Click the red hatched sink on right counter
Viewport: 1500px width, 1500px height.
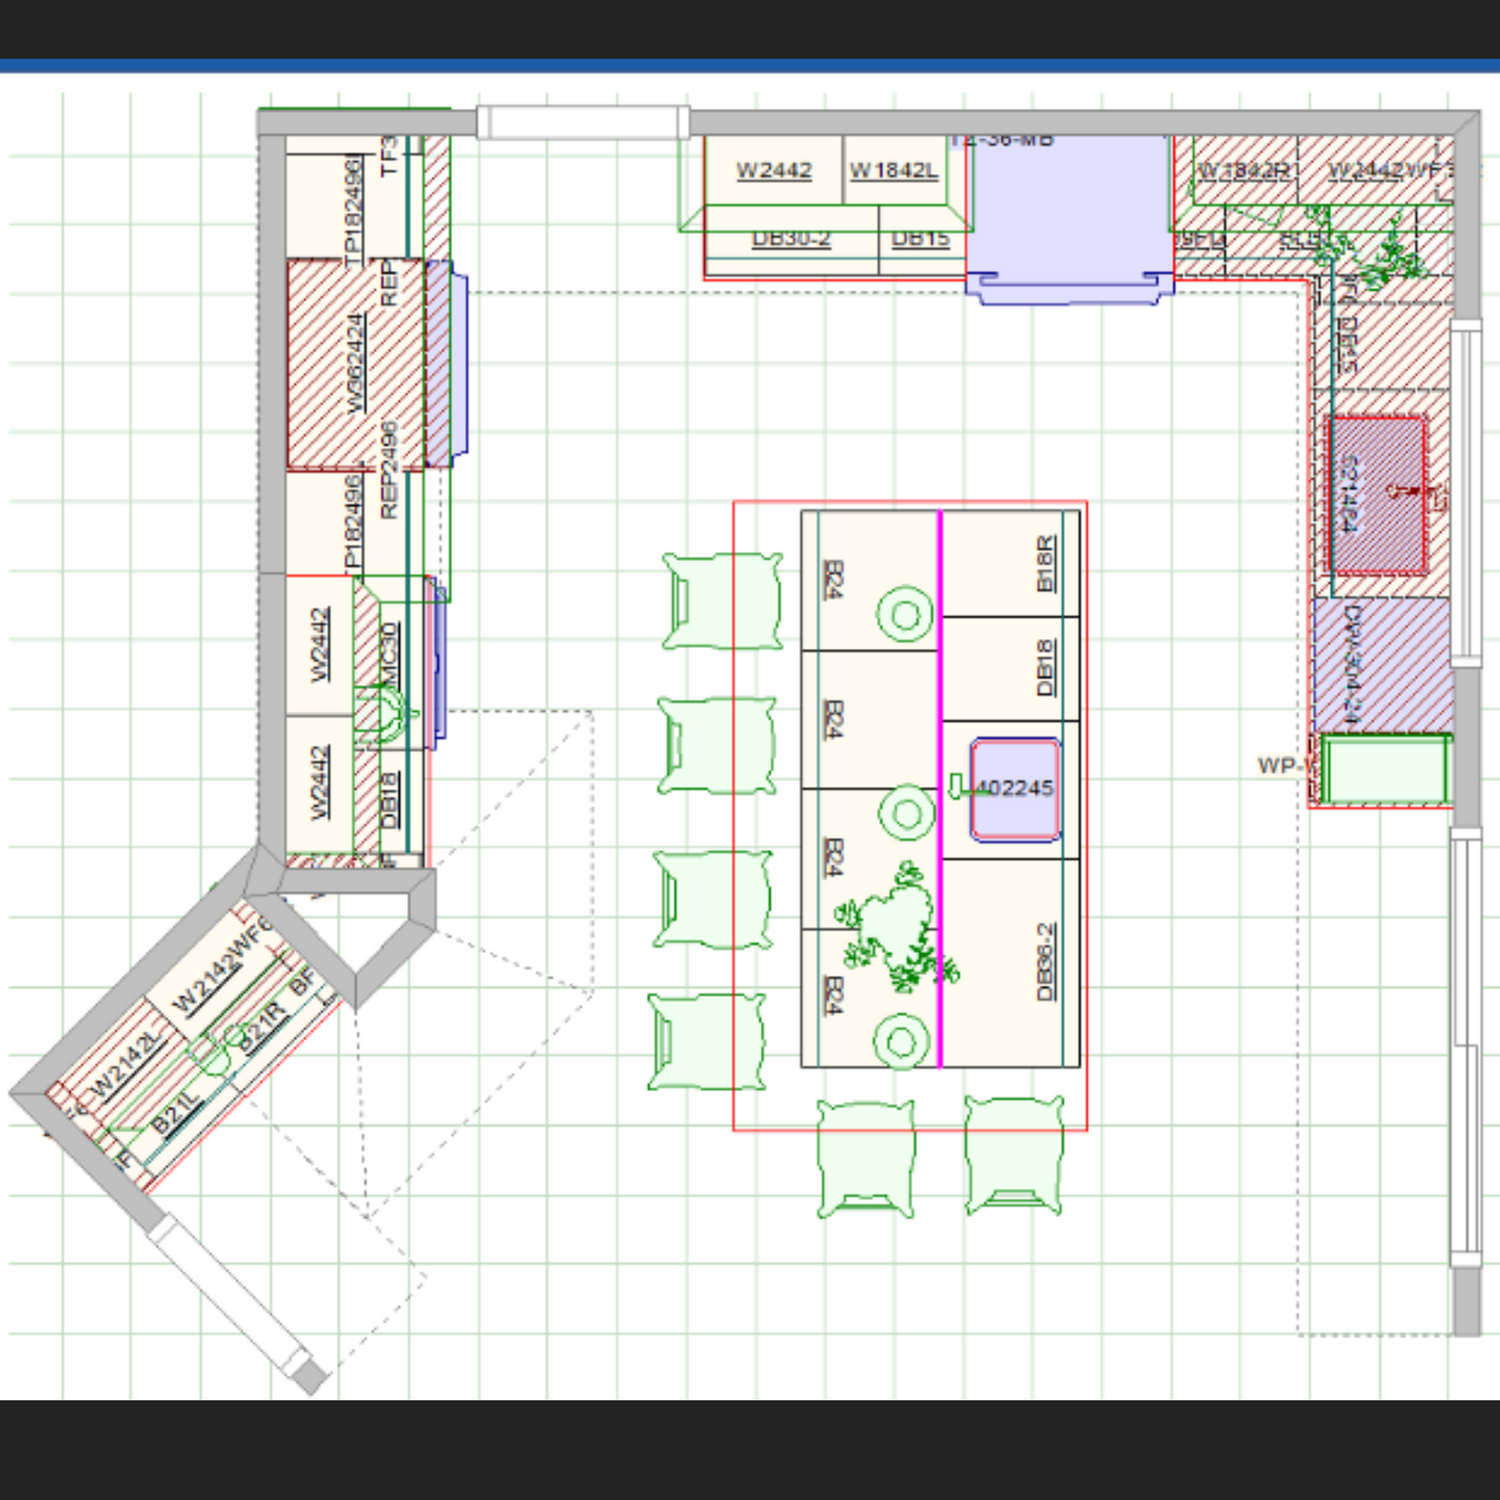click(x=1377, y=496)
